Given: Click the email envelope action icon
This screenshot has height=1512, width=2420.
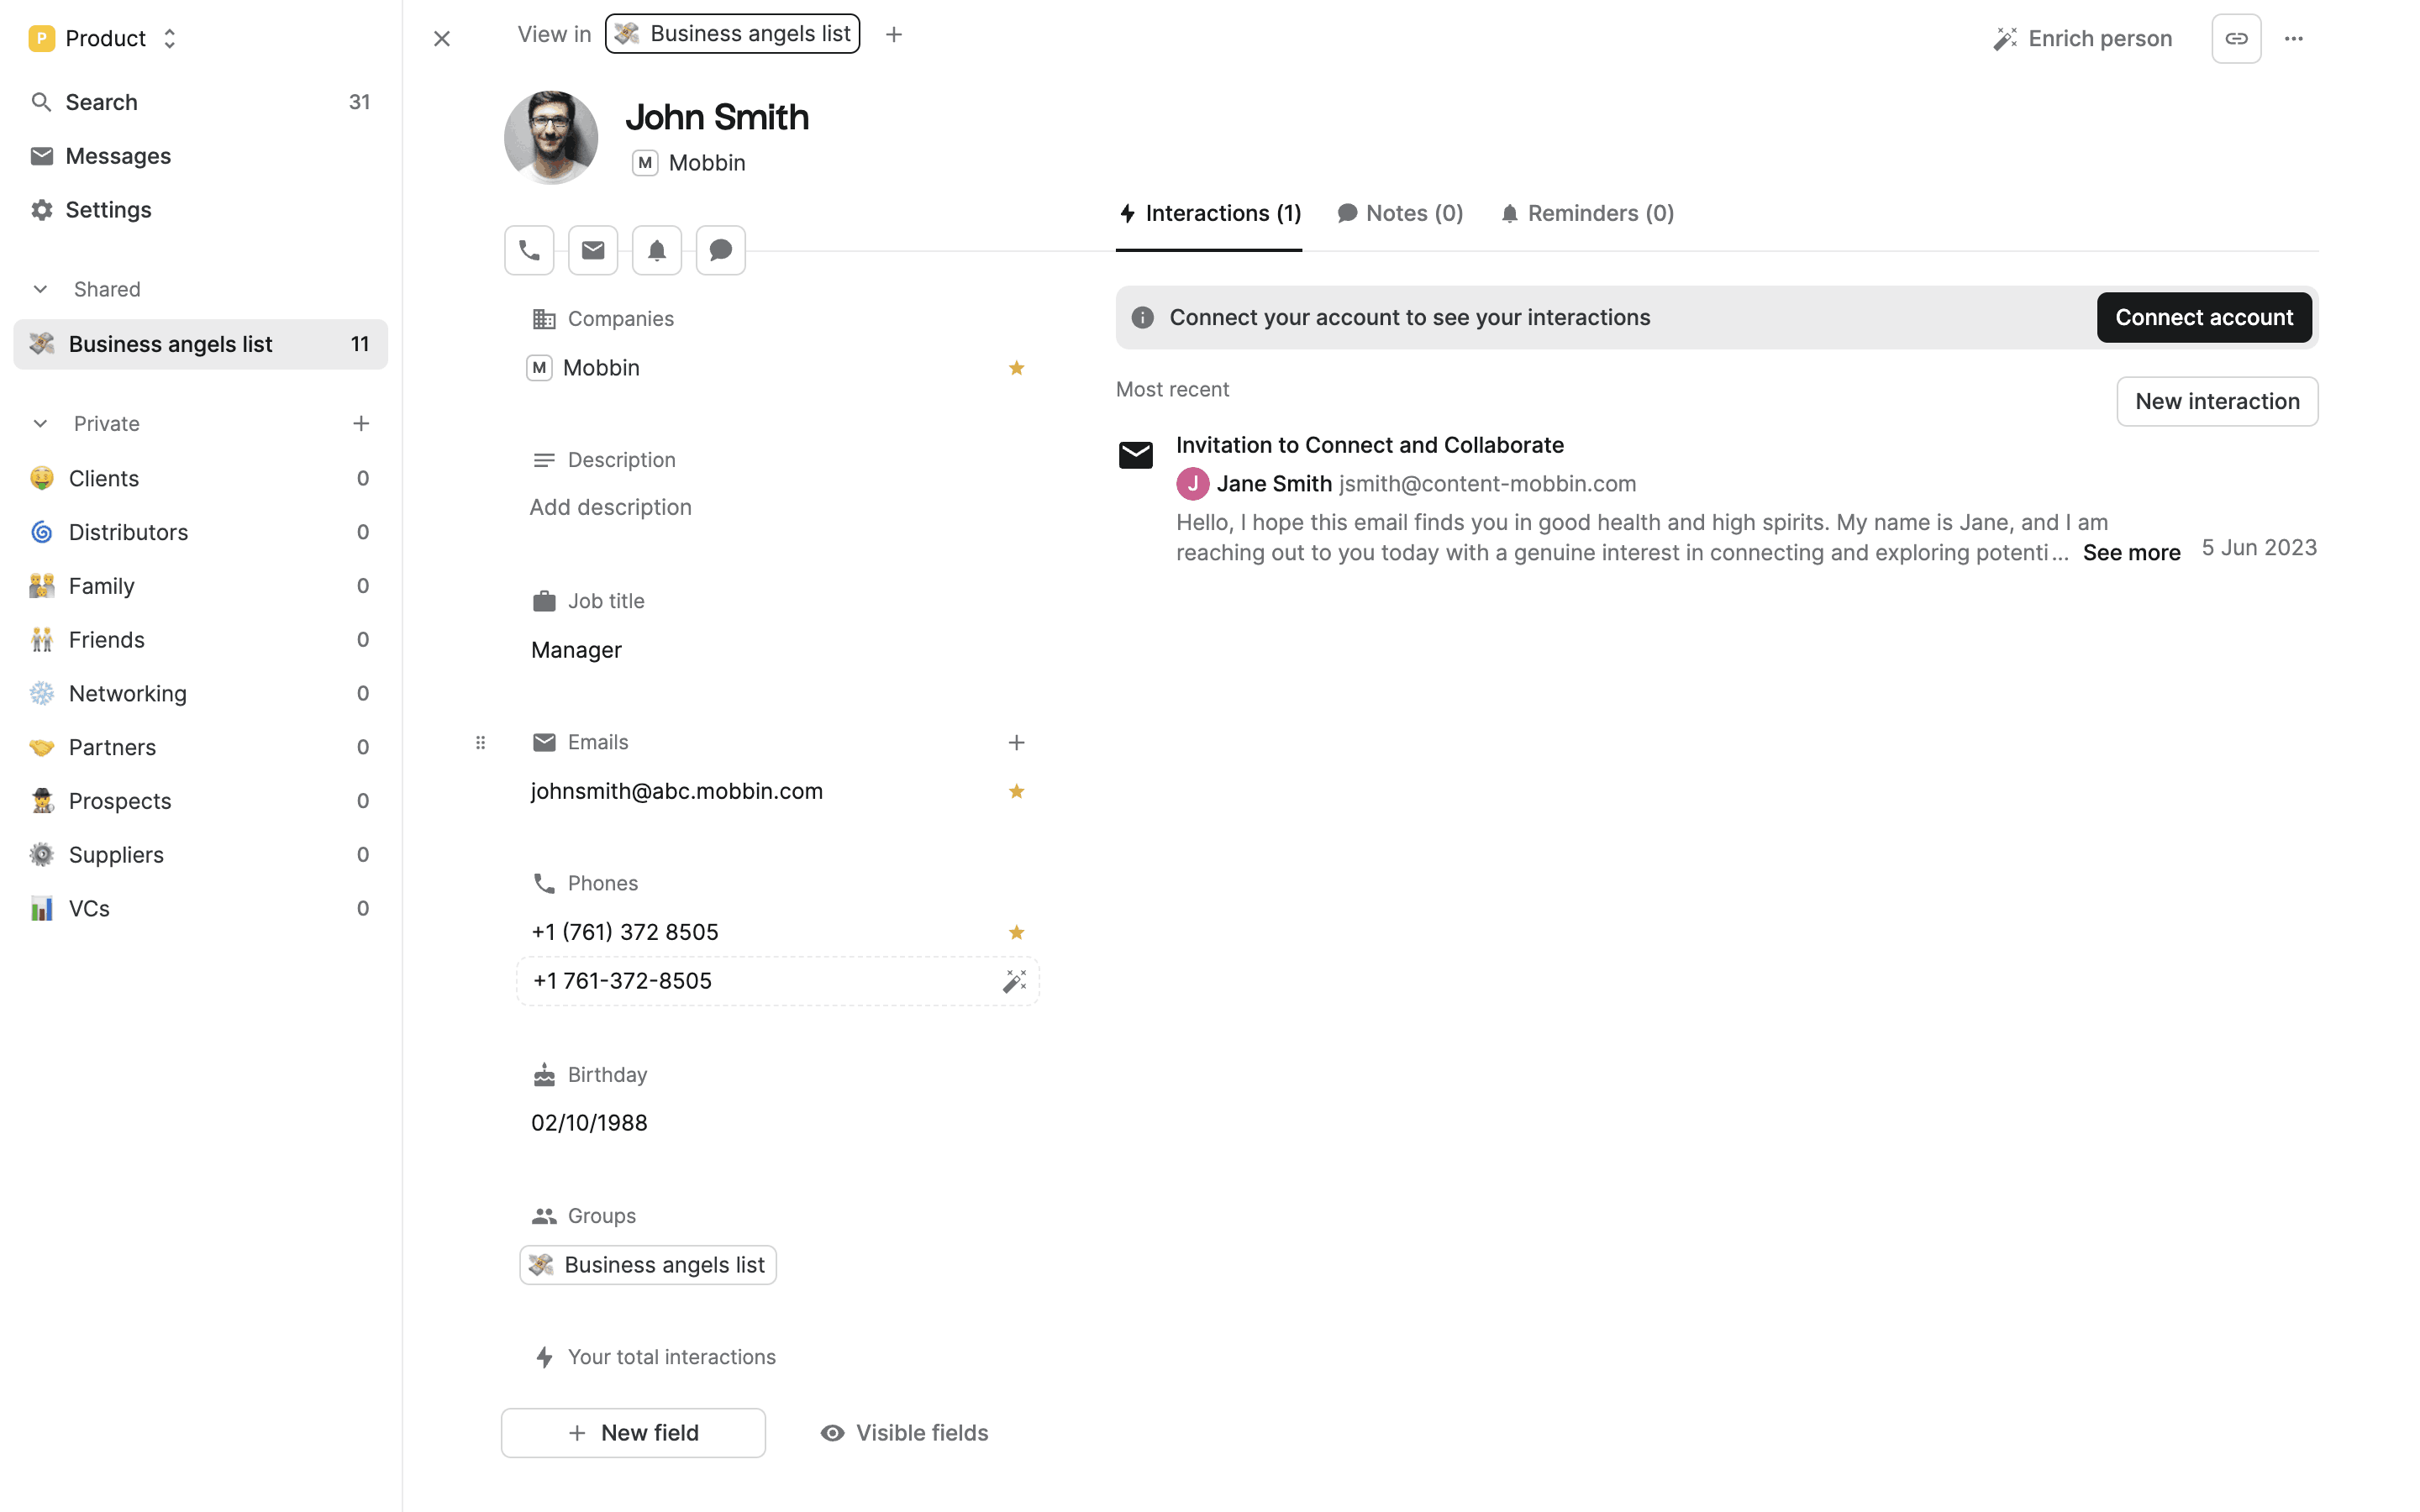Looking at the screenshot, I should (593, 250).
